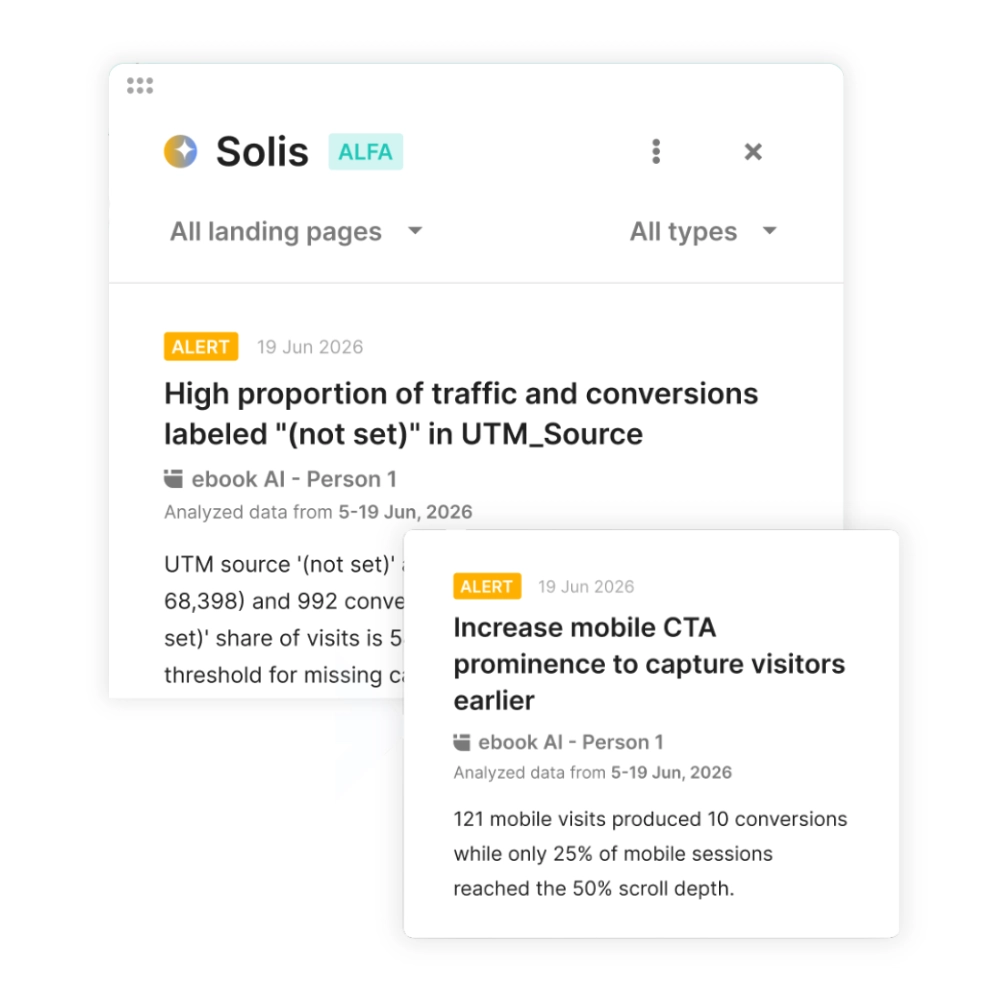Viewport: 990px width, 992px height.
Task: Select the ALFA badge next to Solis
Action: [365, 153]
